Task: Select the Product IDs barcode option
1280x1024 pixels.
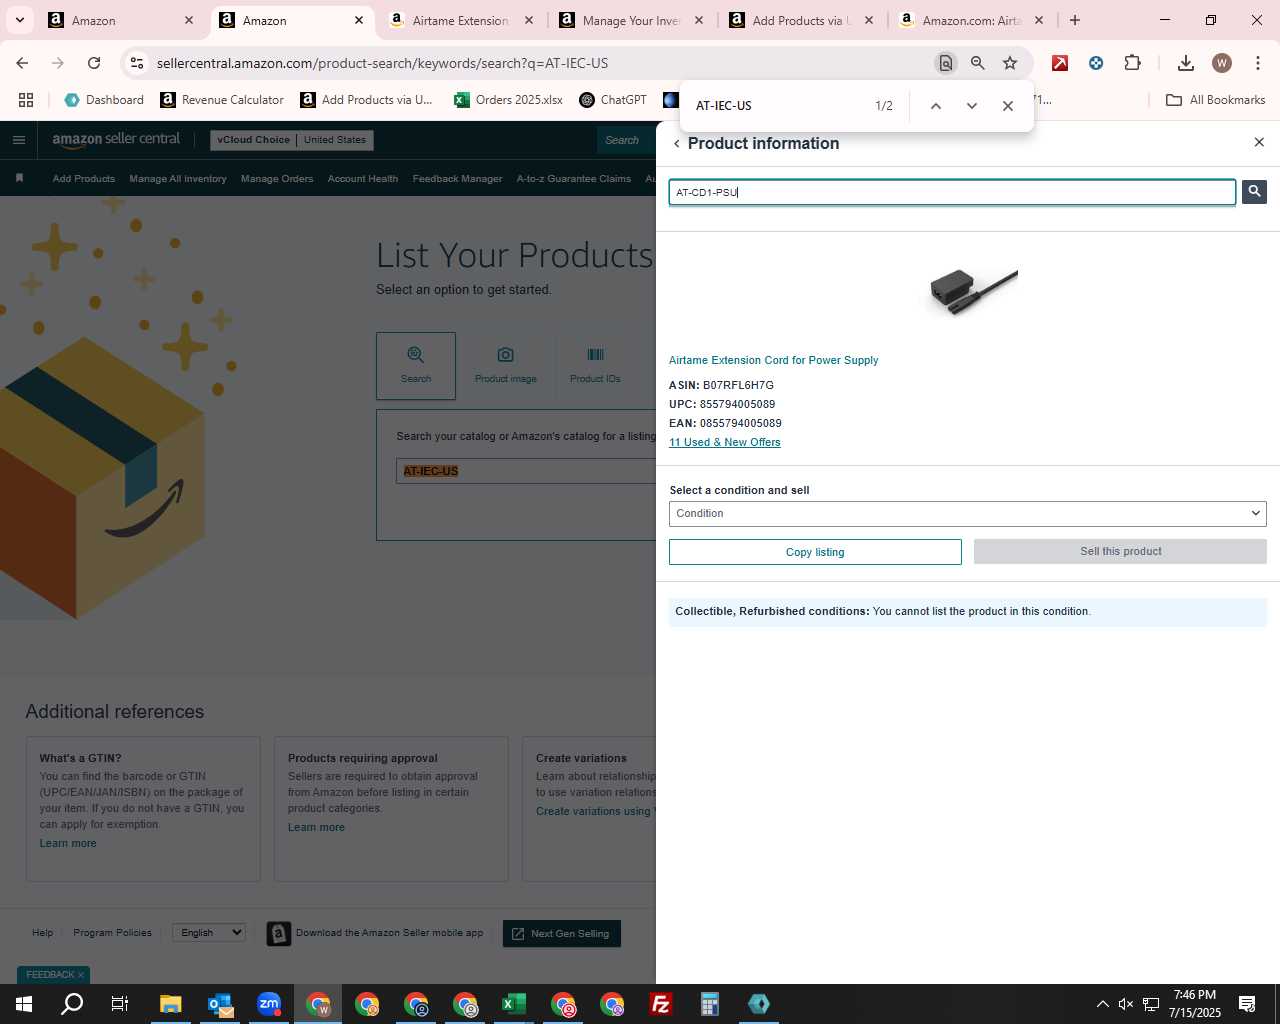Action: click(595, 365)
